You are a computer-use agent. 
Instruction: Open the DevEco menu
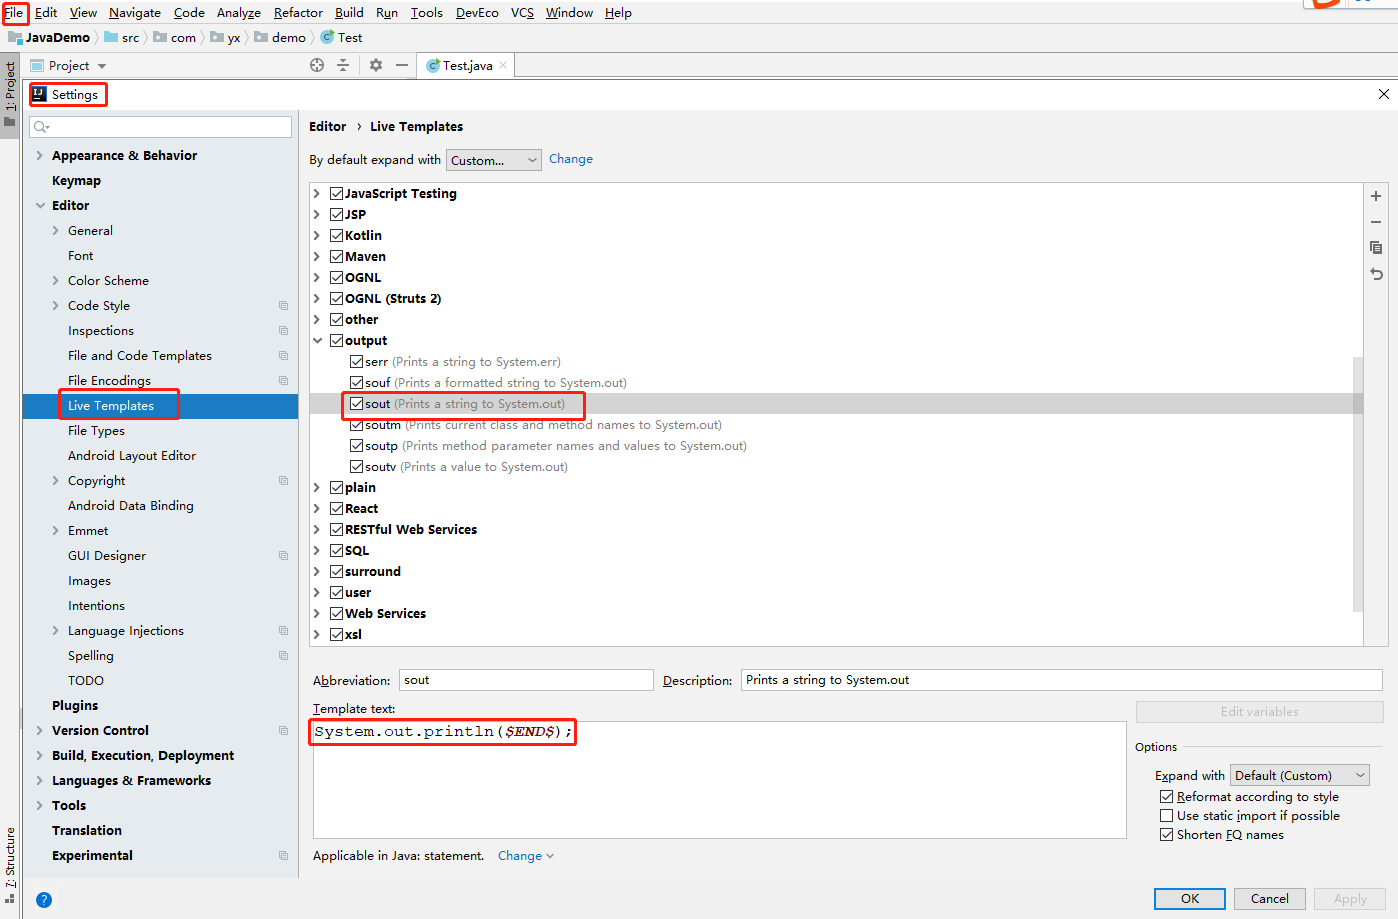[x=477, y=13]
